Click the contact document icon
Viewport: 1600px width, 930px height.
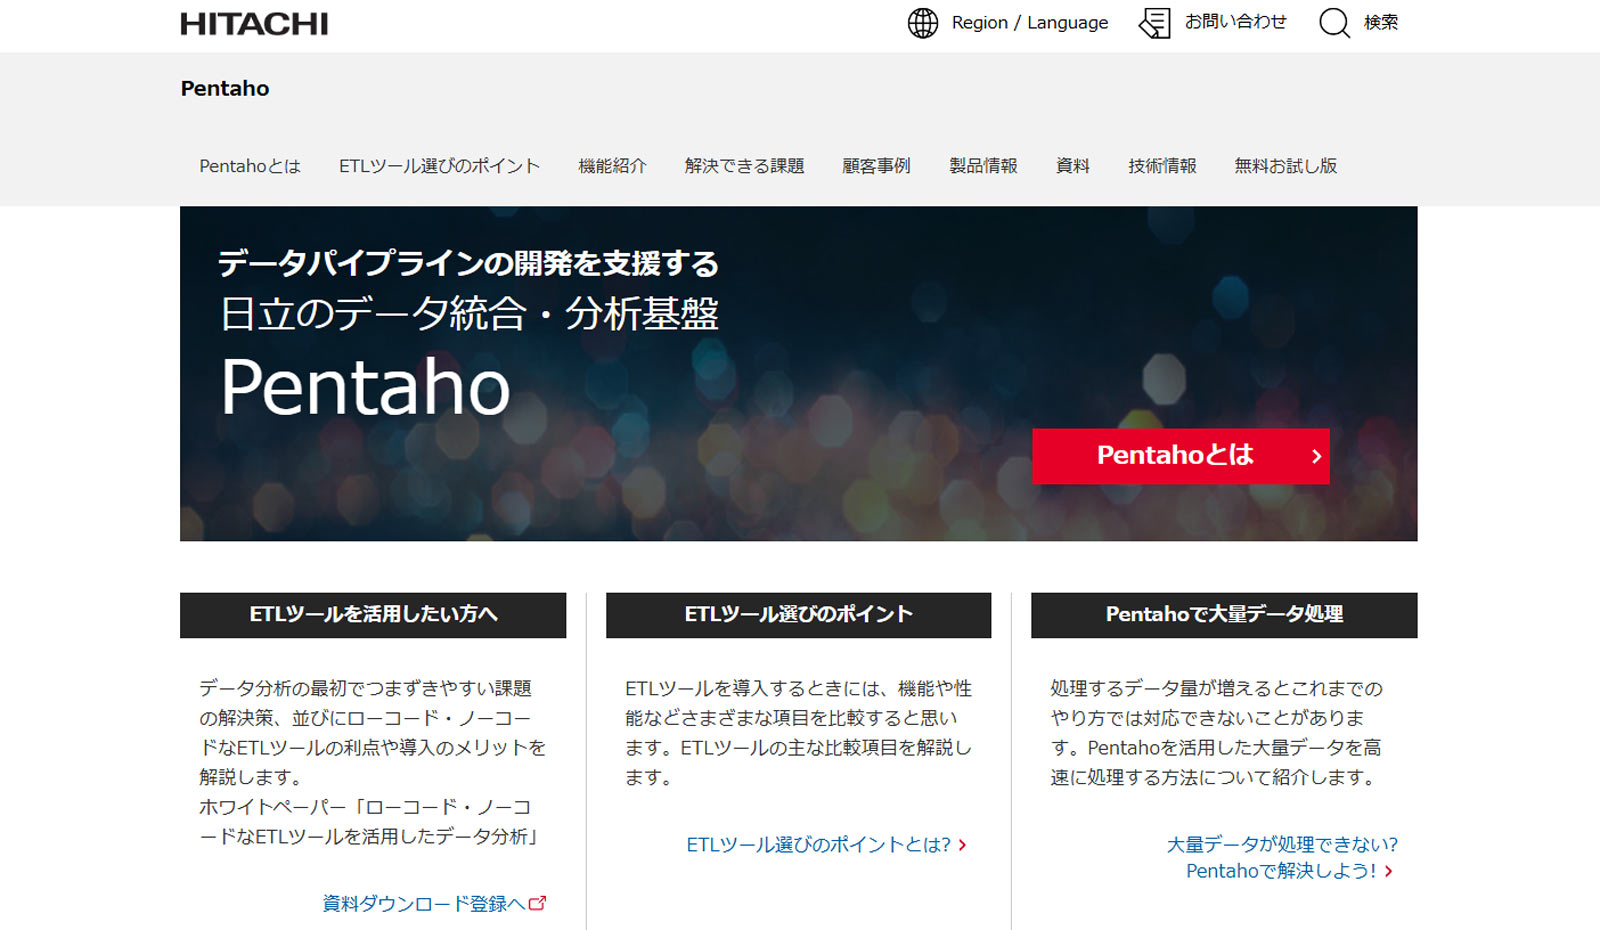tap(1155, 23)
